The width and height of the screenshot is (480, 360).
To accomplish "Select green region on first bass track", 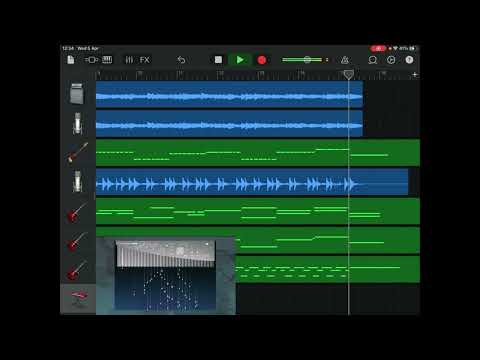I will pyautogui.click(x=258, y=211).
